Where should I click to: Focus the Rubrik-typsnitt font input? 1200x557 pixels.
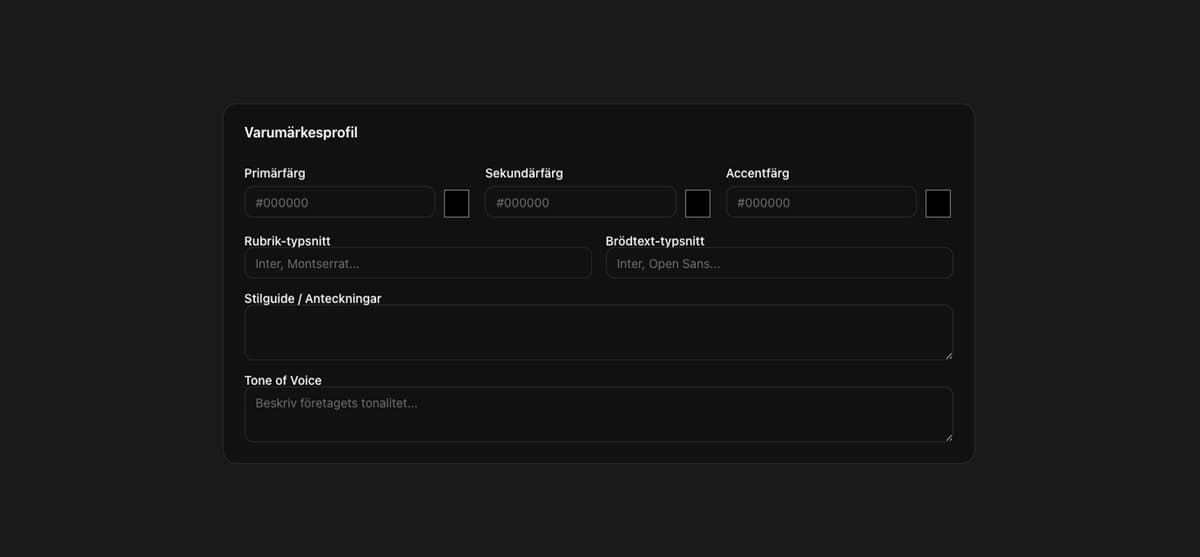[417, 263]
